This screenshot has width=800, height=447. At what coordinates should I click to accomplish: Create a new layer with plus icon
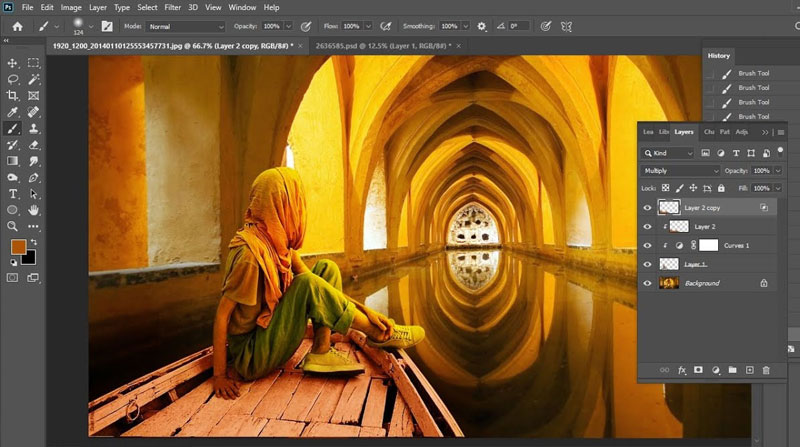749,370
